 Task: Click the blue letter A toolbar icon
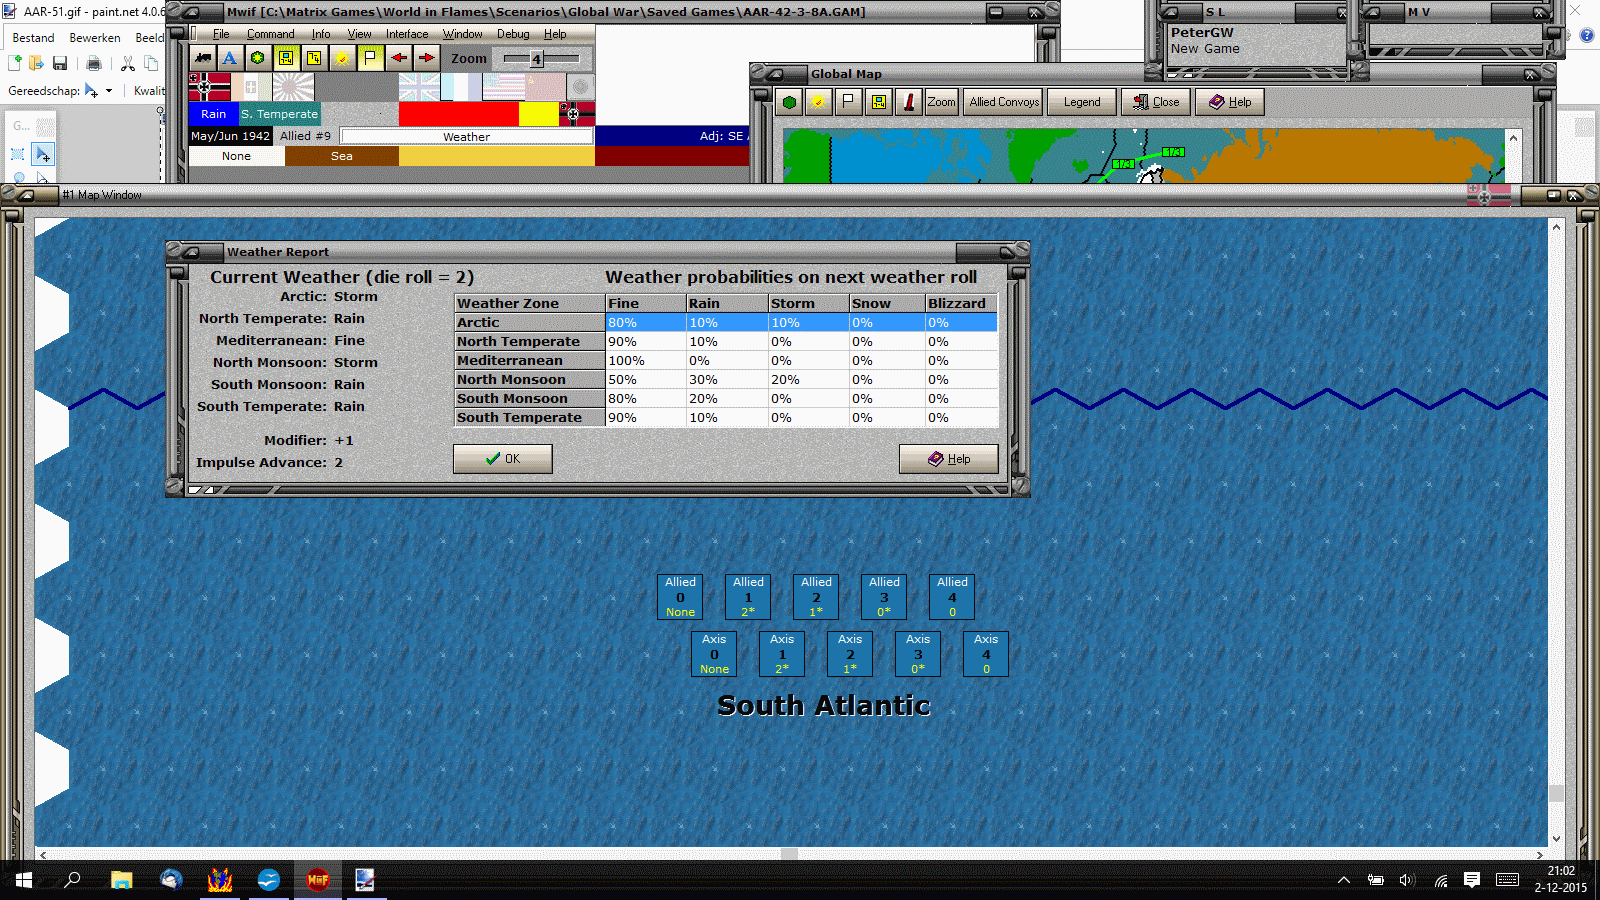tap(230, 58)
